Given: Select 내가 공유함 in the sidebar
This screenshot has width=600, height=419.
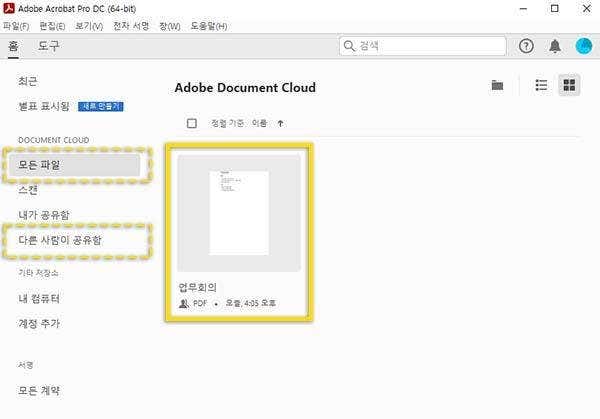Looking at the screenshot, I should (x=44, y=215).
